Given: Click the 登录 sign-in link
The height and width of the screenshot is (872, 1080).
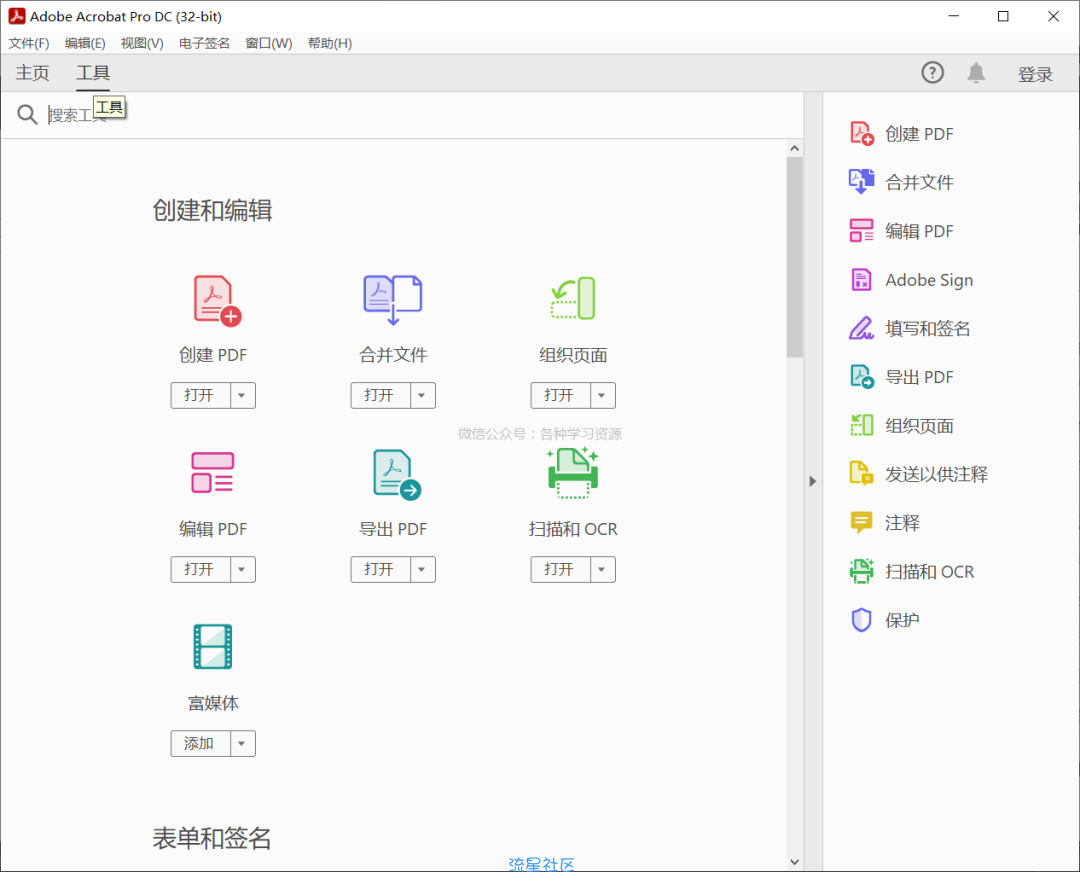Looking at the screenshot, I should (1035, 74).
